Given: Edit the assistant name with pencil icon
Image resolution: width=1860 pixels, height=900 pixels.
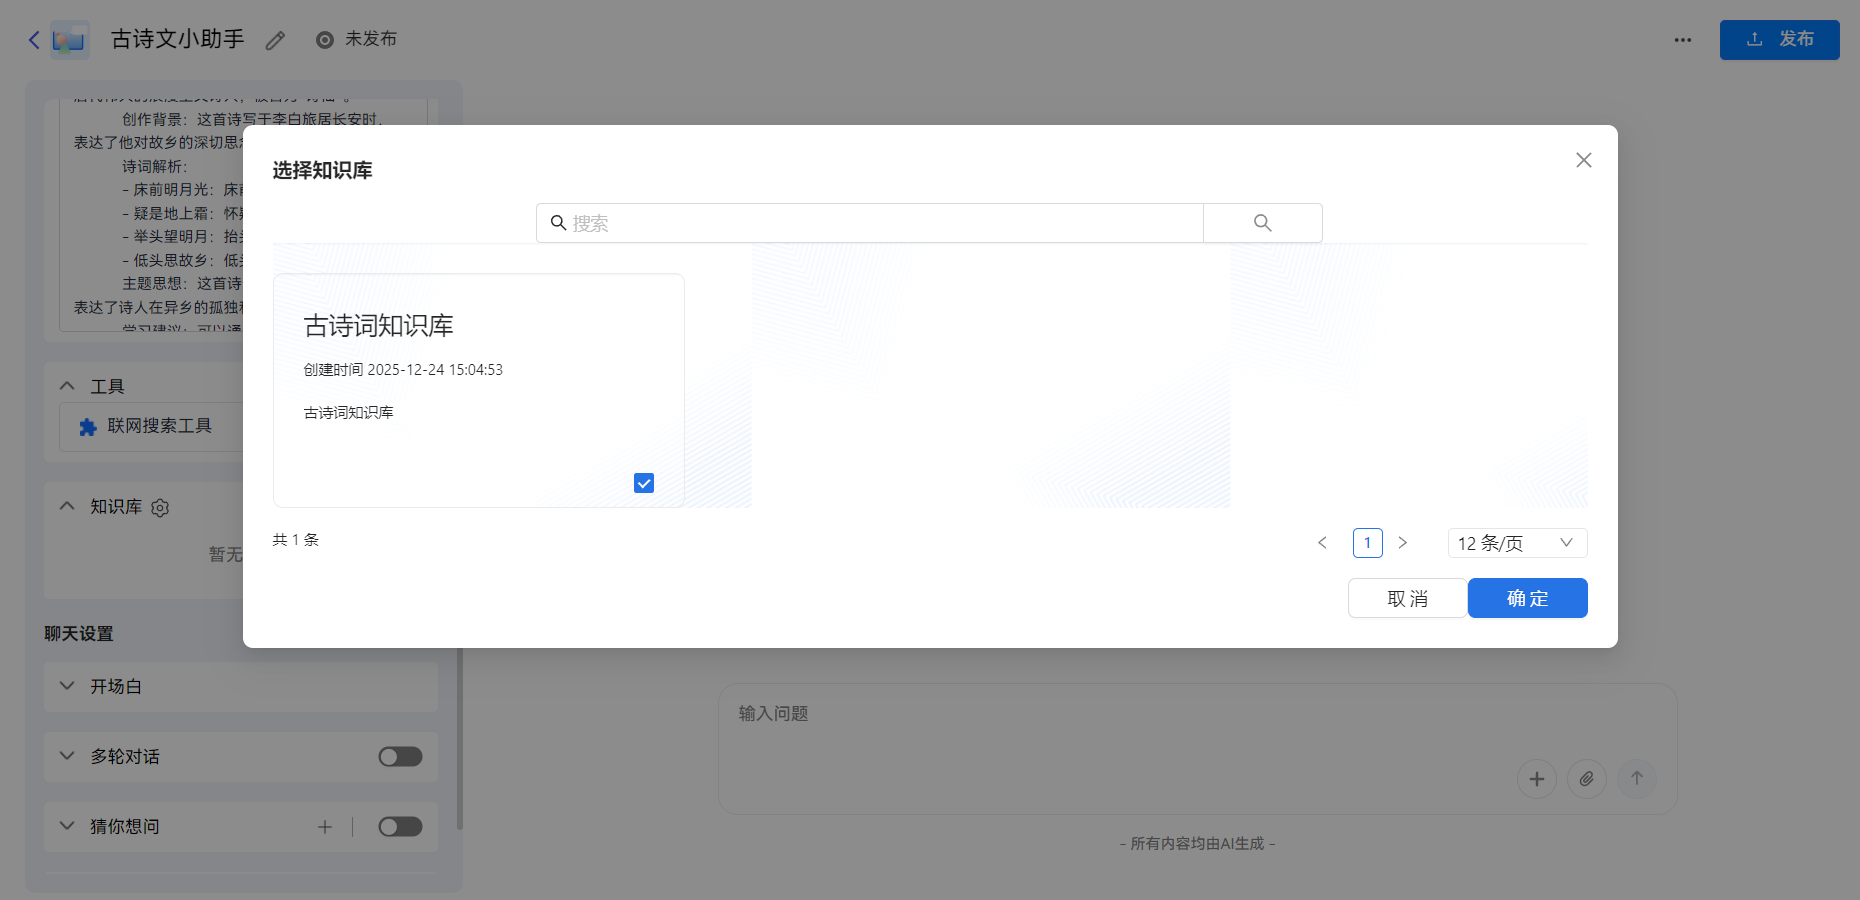Looking at the screenshot, I should pos(275,40).
